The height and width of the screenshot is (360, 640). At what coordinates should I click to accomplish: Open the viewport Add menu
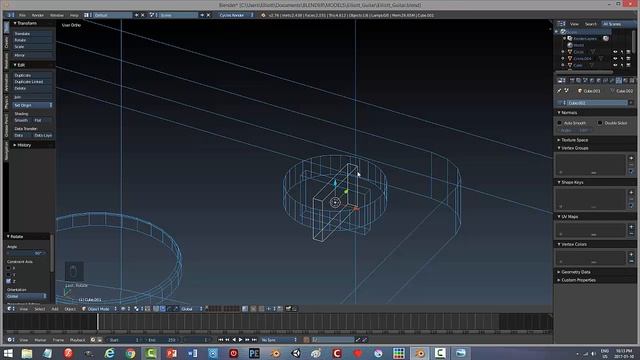pyautogui.click(x=55, y=309)
